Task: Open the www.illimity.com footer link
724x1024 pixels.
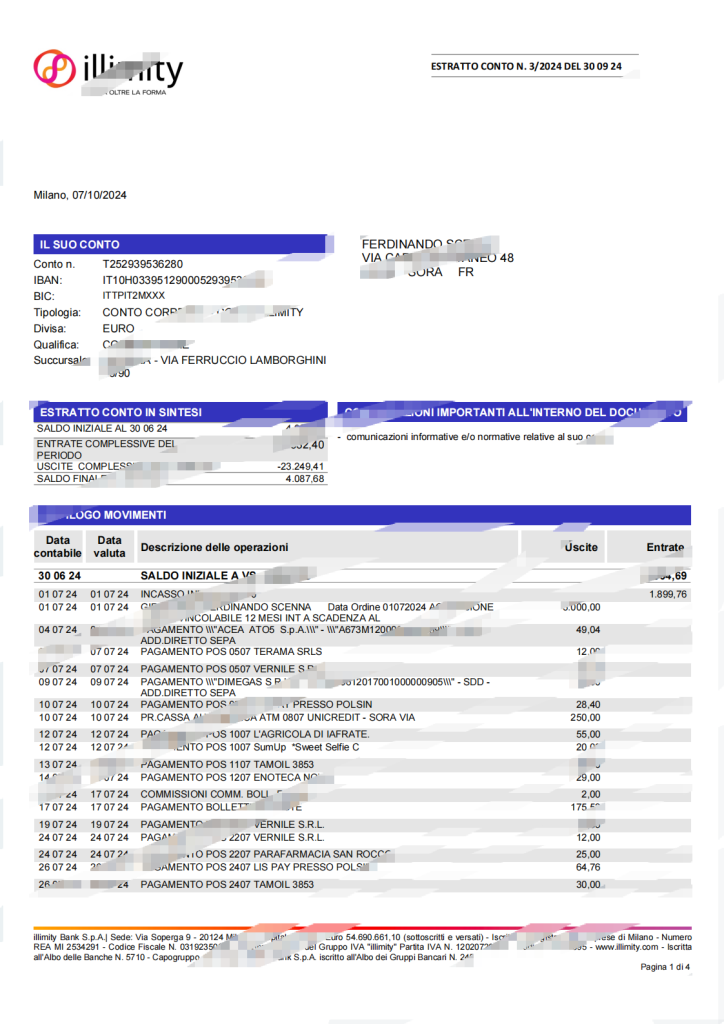Action: [x=625, y=946]
